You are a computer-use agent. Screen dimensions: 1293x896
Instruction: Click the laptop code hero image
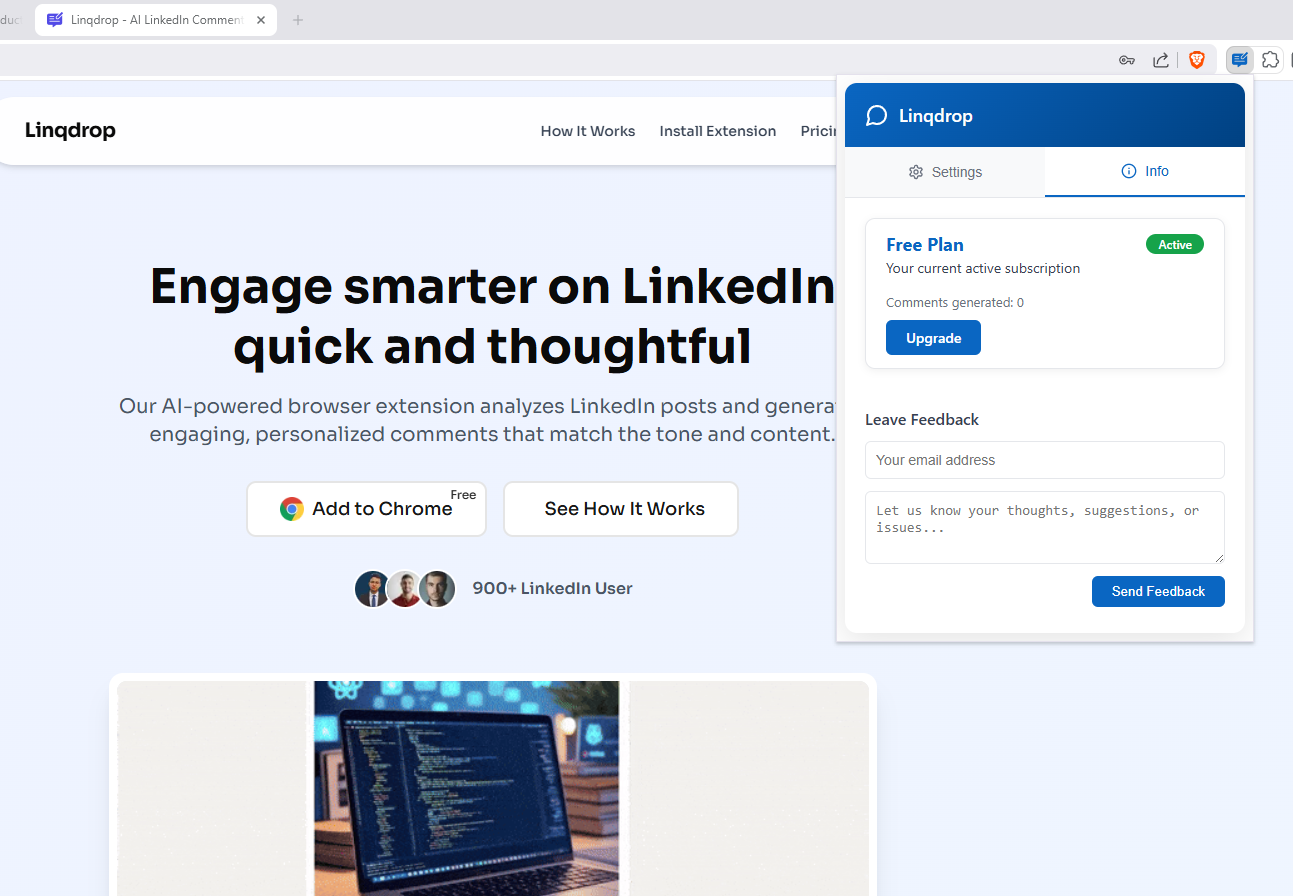(x=466, y=788)
